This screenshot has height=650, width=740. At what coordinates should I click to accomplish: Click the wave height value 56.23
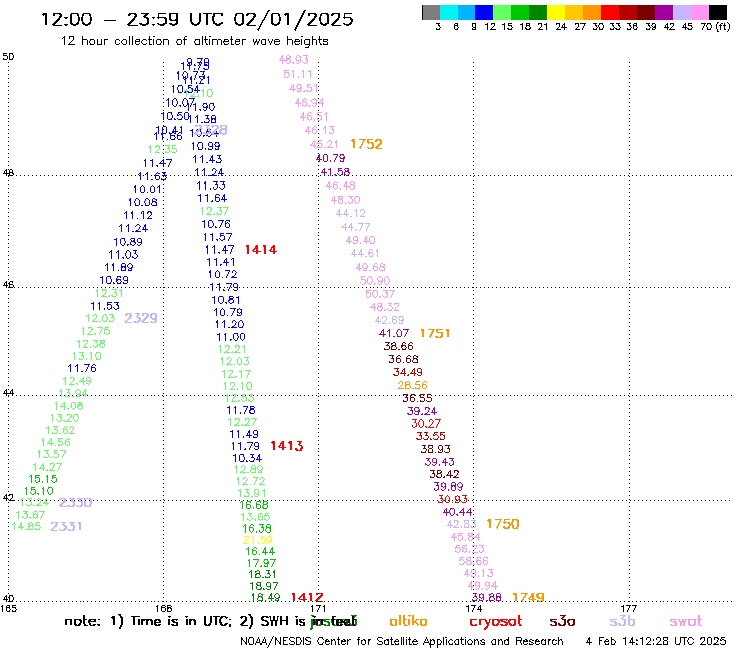[x=469, y=549]
